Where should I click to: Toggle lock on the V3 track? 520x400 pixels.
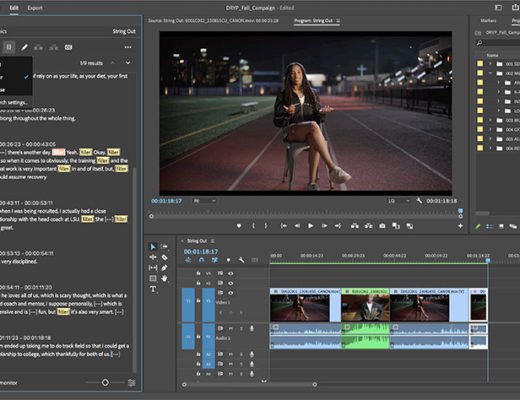(198, 273)
